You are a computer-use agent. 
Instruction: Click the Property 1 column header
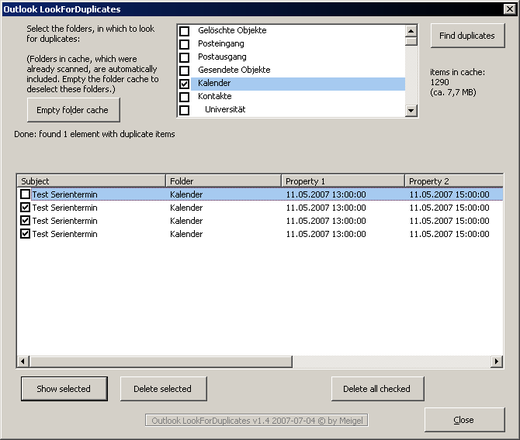(343, 181)
